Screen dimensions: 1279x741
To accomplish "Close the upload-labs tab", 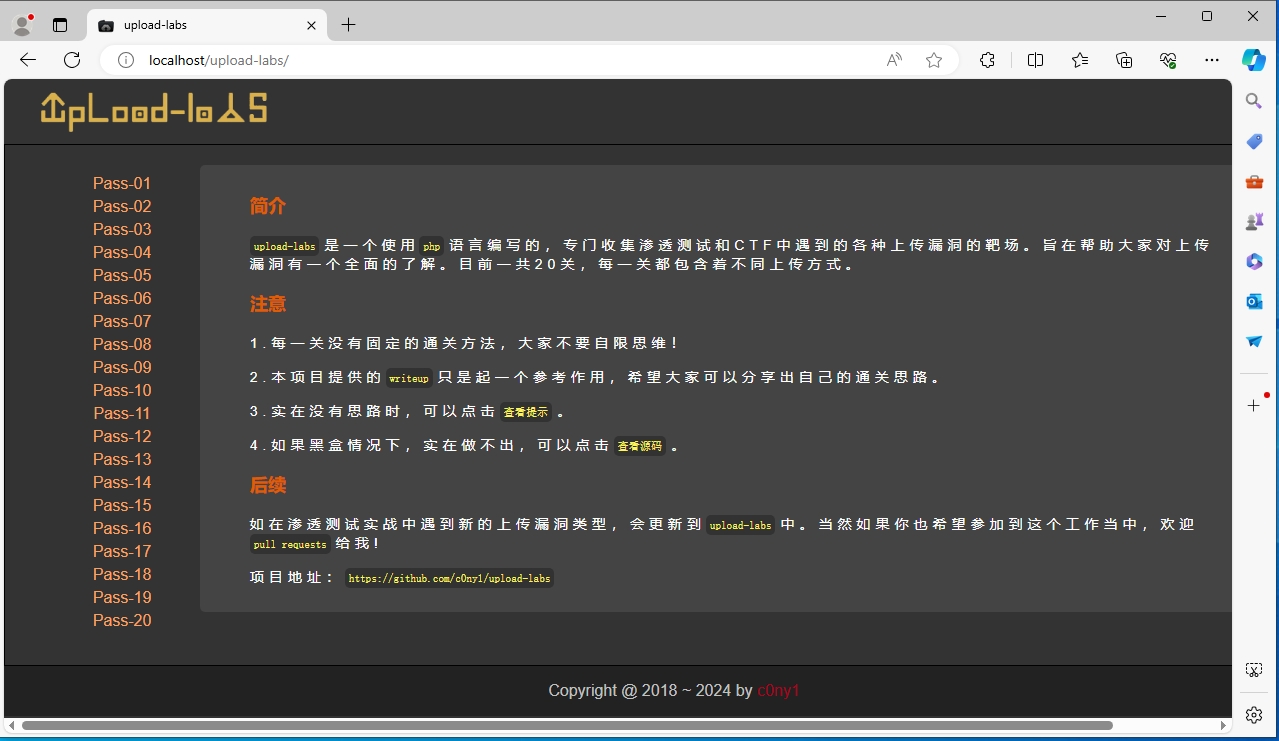I will pyautogui.click(x=313, y=25).
